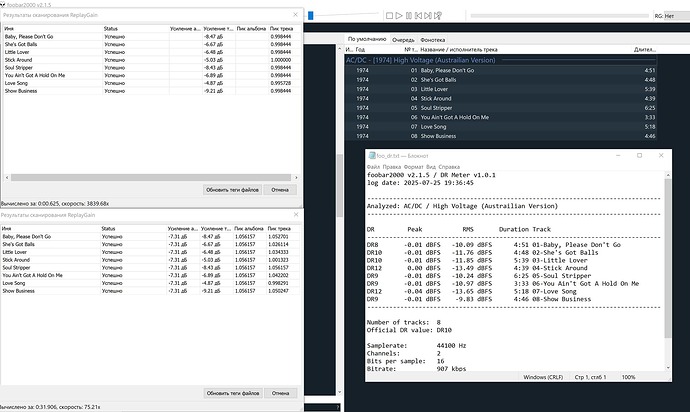This screenshot has width=690, height=412.
Task: Select Soul Stripper row in lower ReplayGain list
Action: pos(150,268)
